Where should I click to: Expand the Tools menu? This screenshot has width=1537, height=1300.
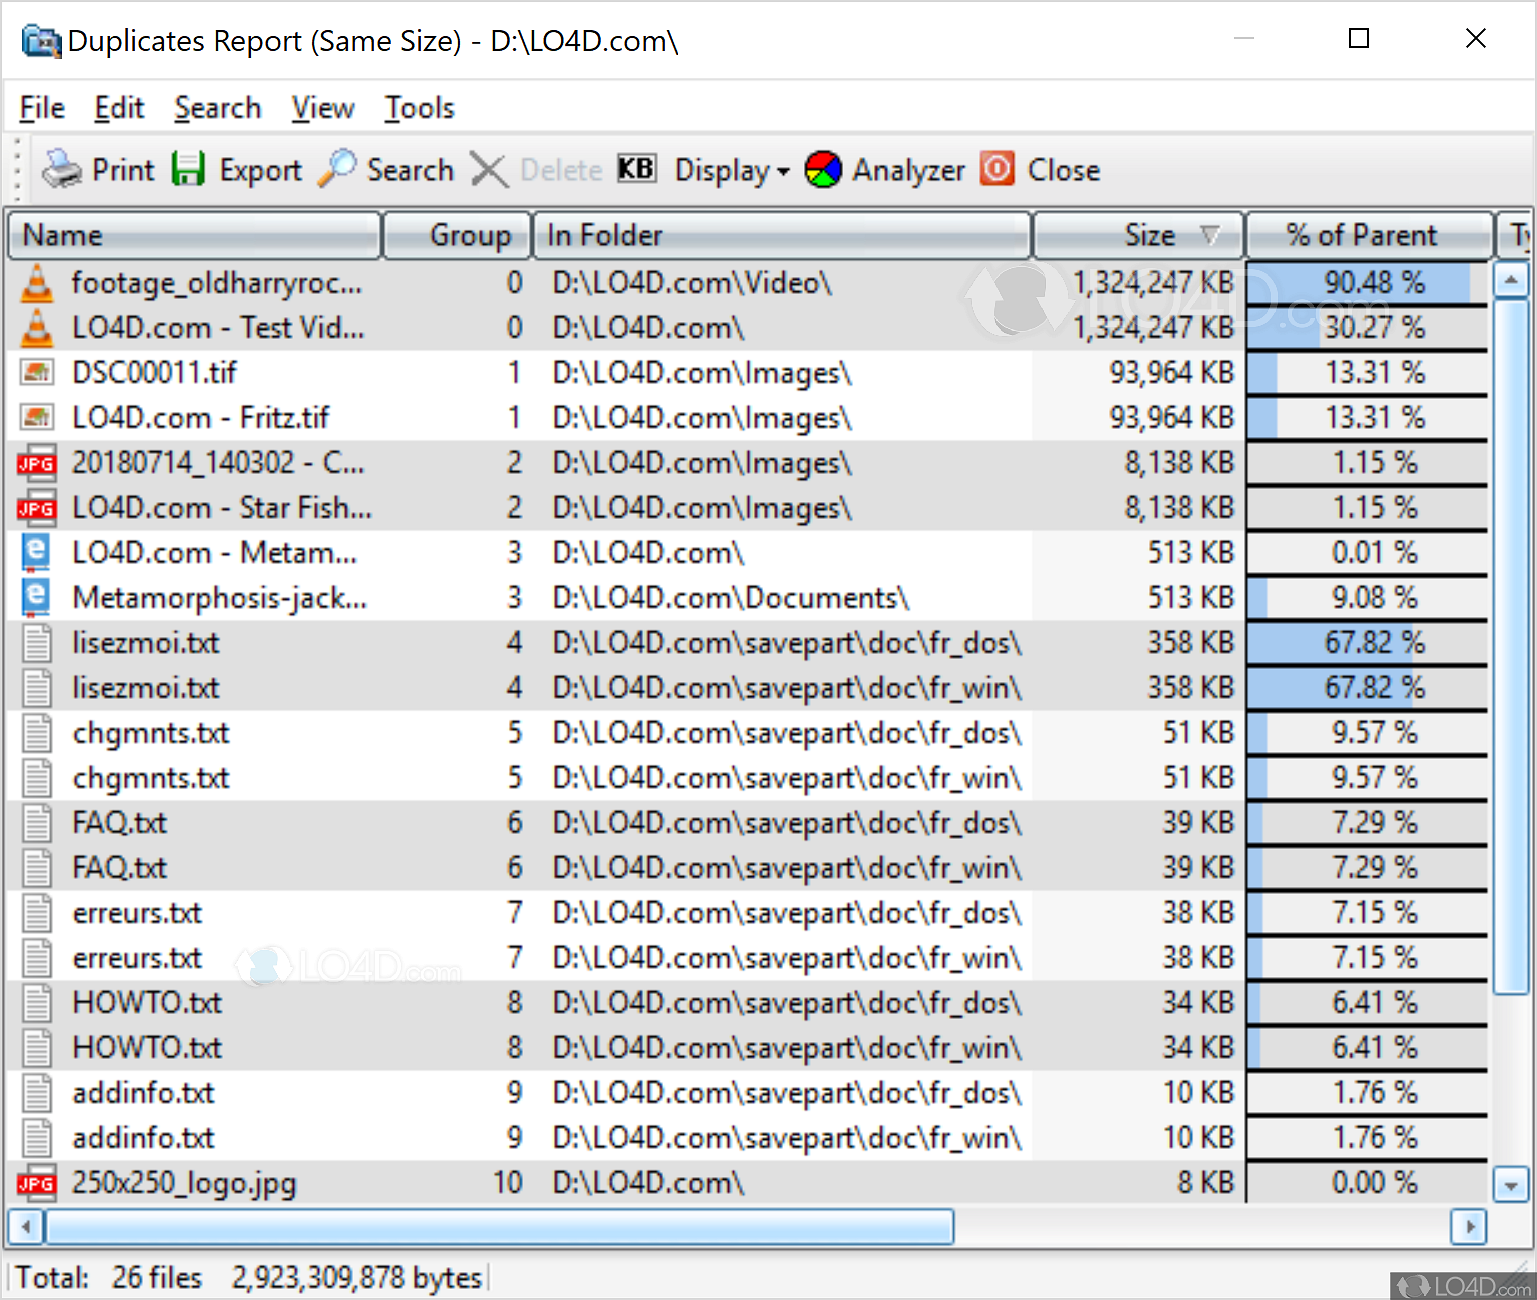[419, 107]
